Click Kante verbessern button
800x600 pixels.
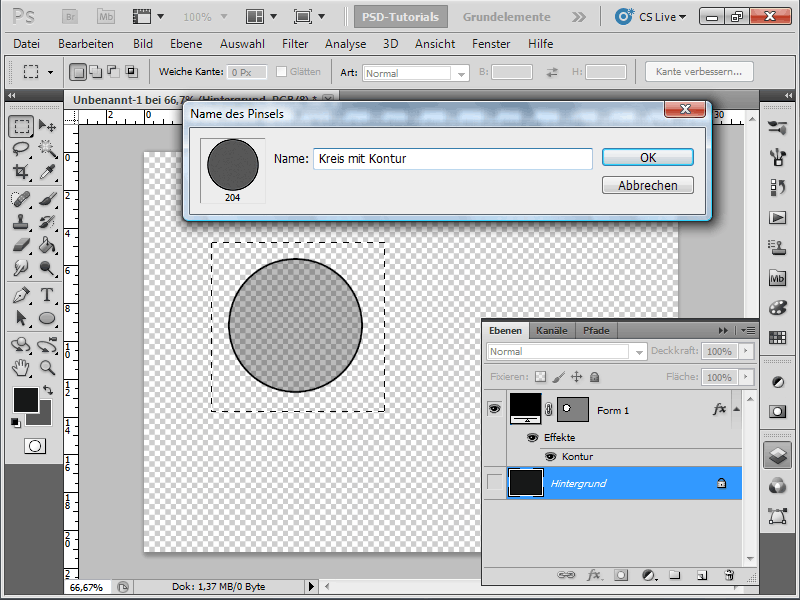pos(699,72)
